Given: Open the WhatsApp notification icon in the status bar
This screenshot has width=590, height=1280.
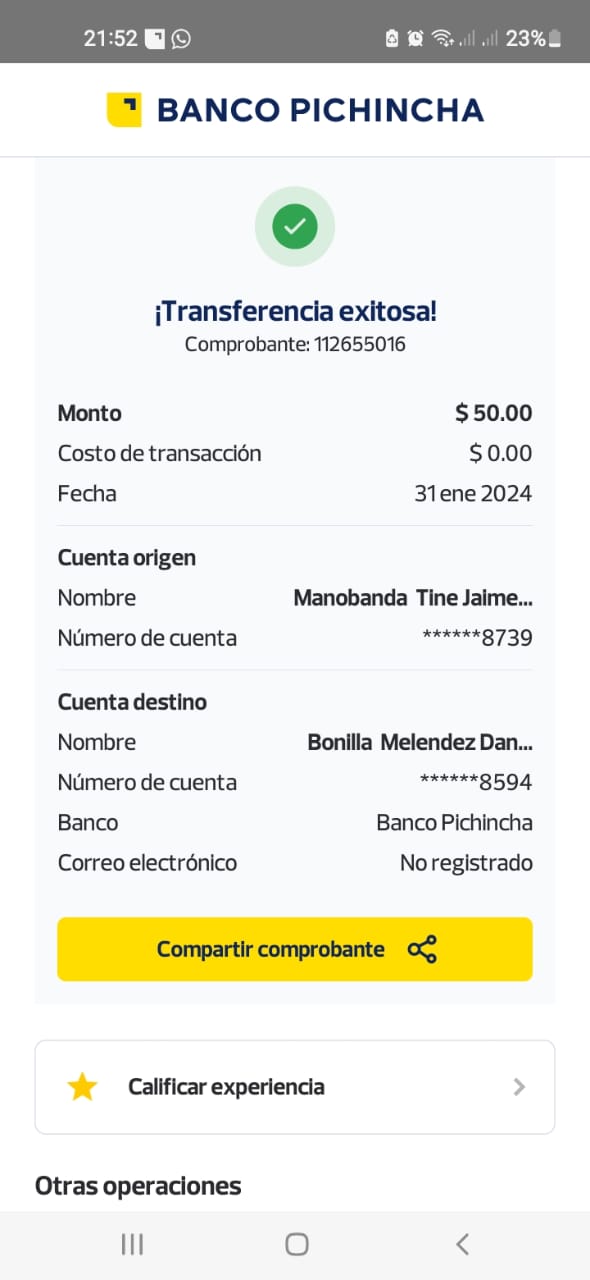Looking at the screenshot, I should 181,39.
